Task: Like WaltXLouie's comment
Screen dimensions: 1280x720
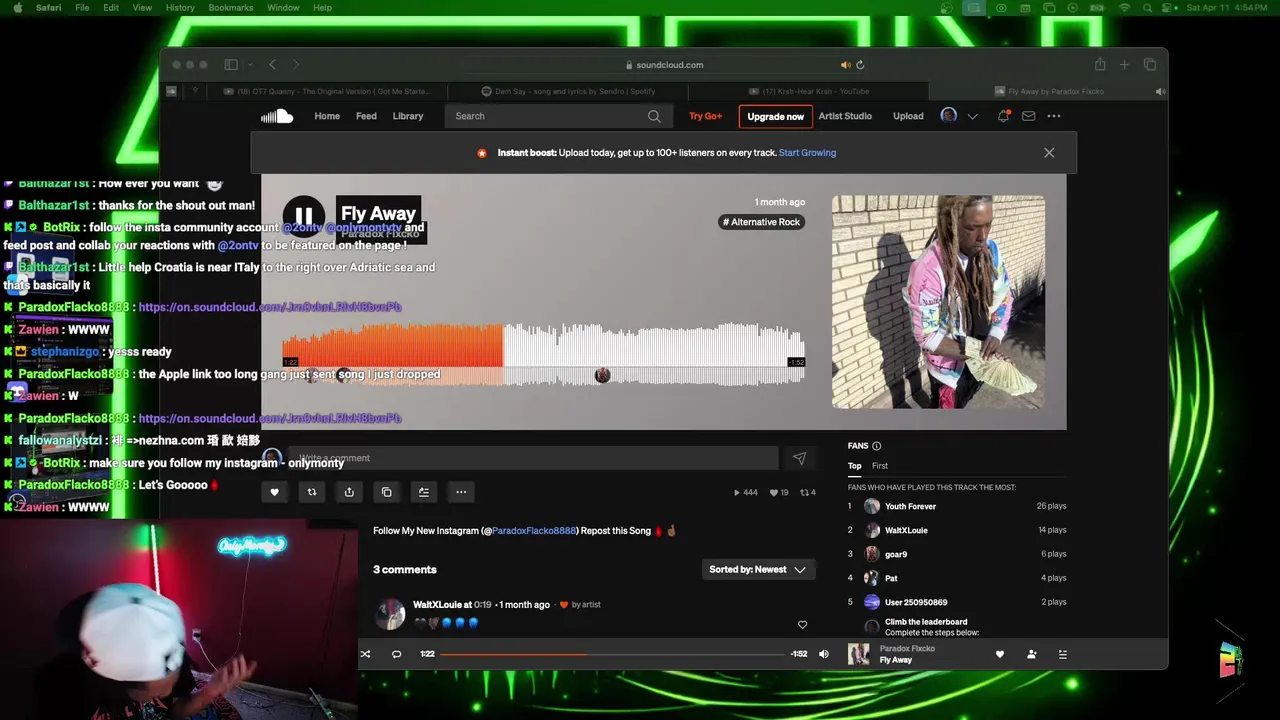Action: (x=802, y=625)
